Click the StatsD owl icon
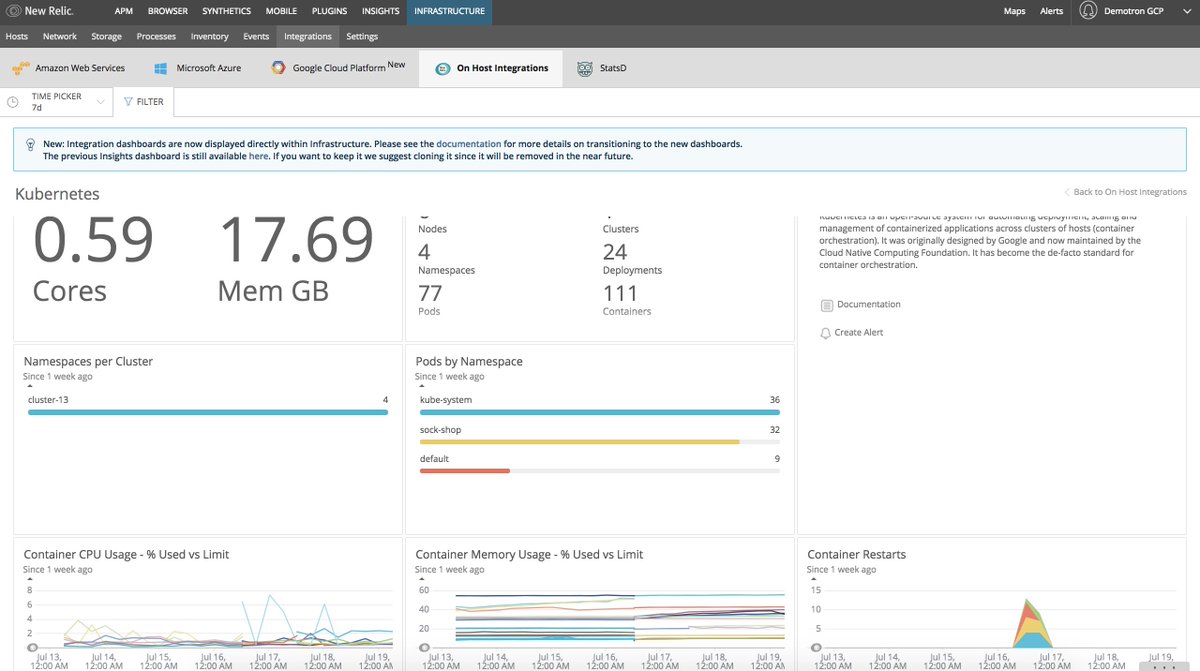This screenshot has height=671, width=1200. coord(585,68)
